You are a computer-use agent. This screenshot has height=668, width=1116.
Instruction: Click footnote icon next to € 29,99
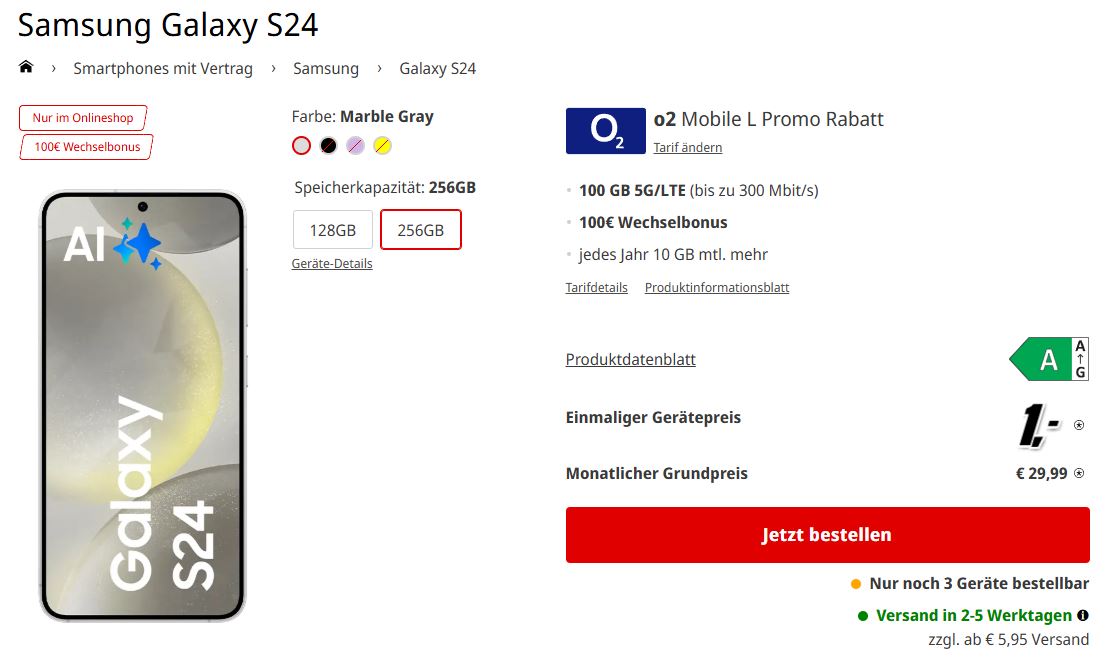pos(1079,474)
